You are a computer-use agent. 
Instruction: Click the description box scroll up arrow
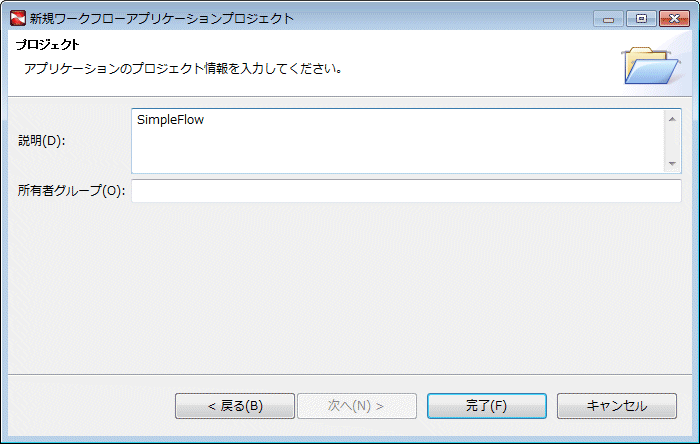(x=672, y=119)
